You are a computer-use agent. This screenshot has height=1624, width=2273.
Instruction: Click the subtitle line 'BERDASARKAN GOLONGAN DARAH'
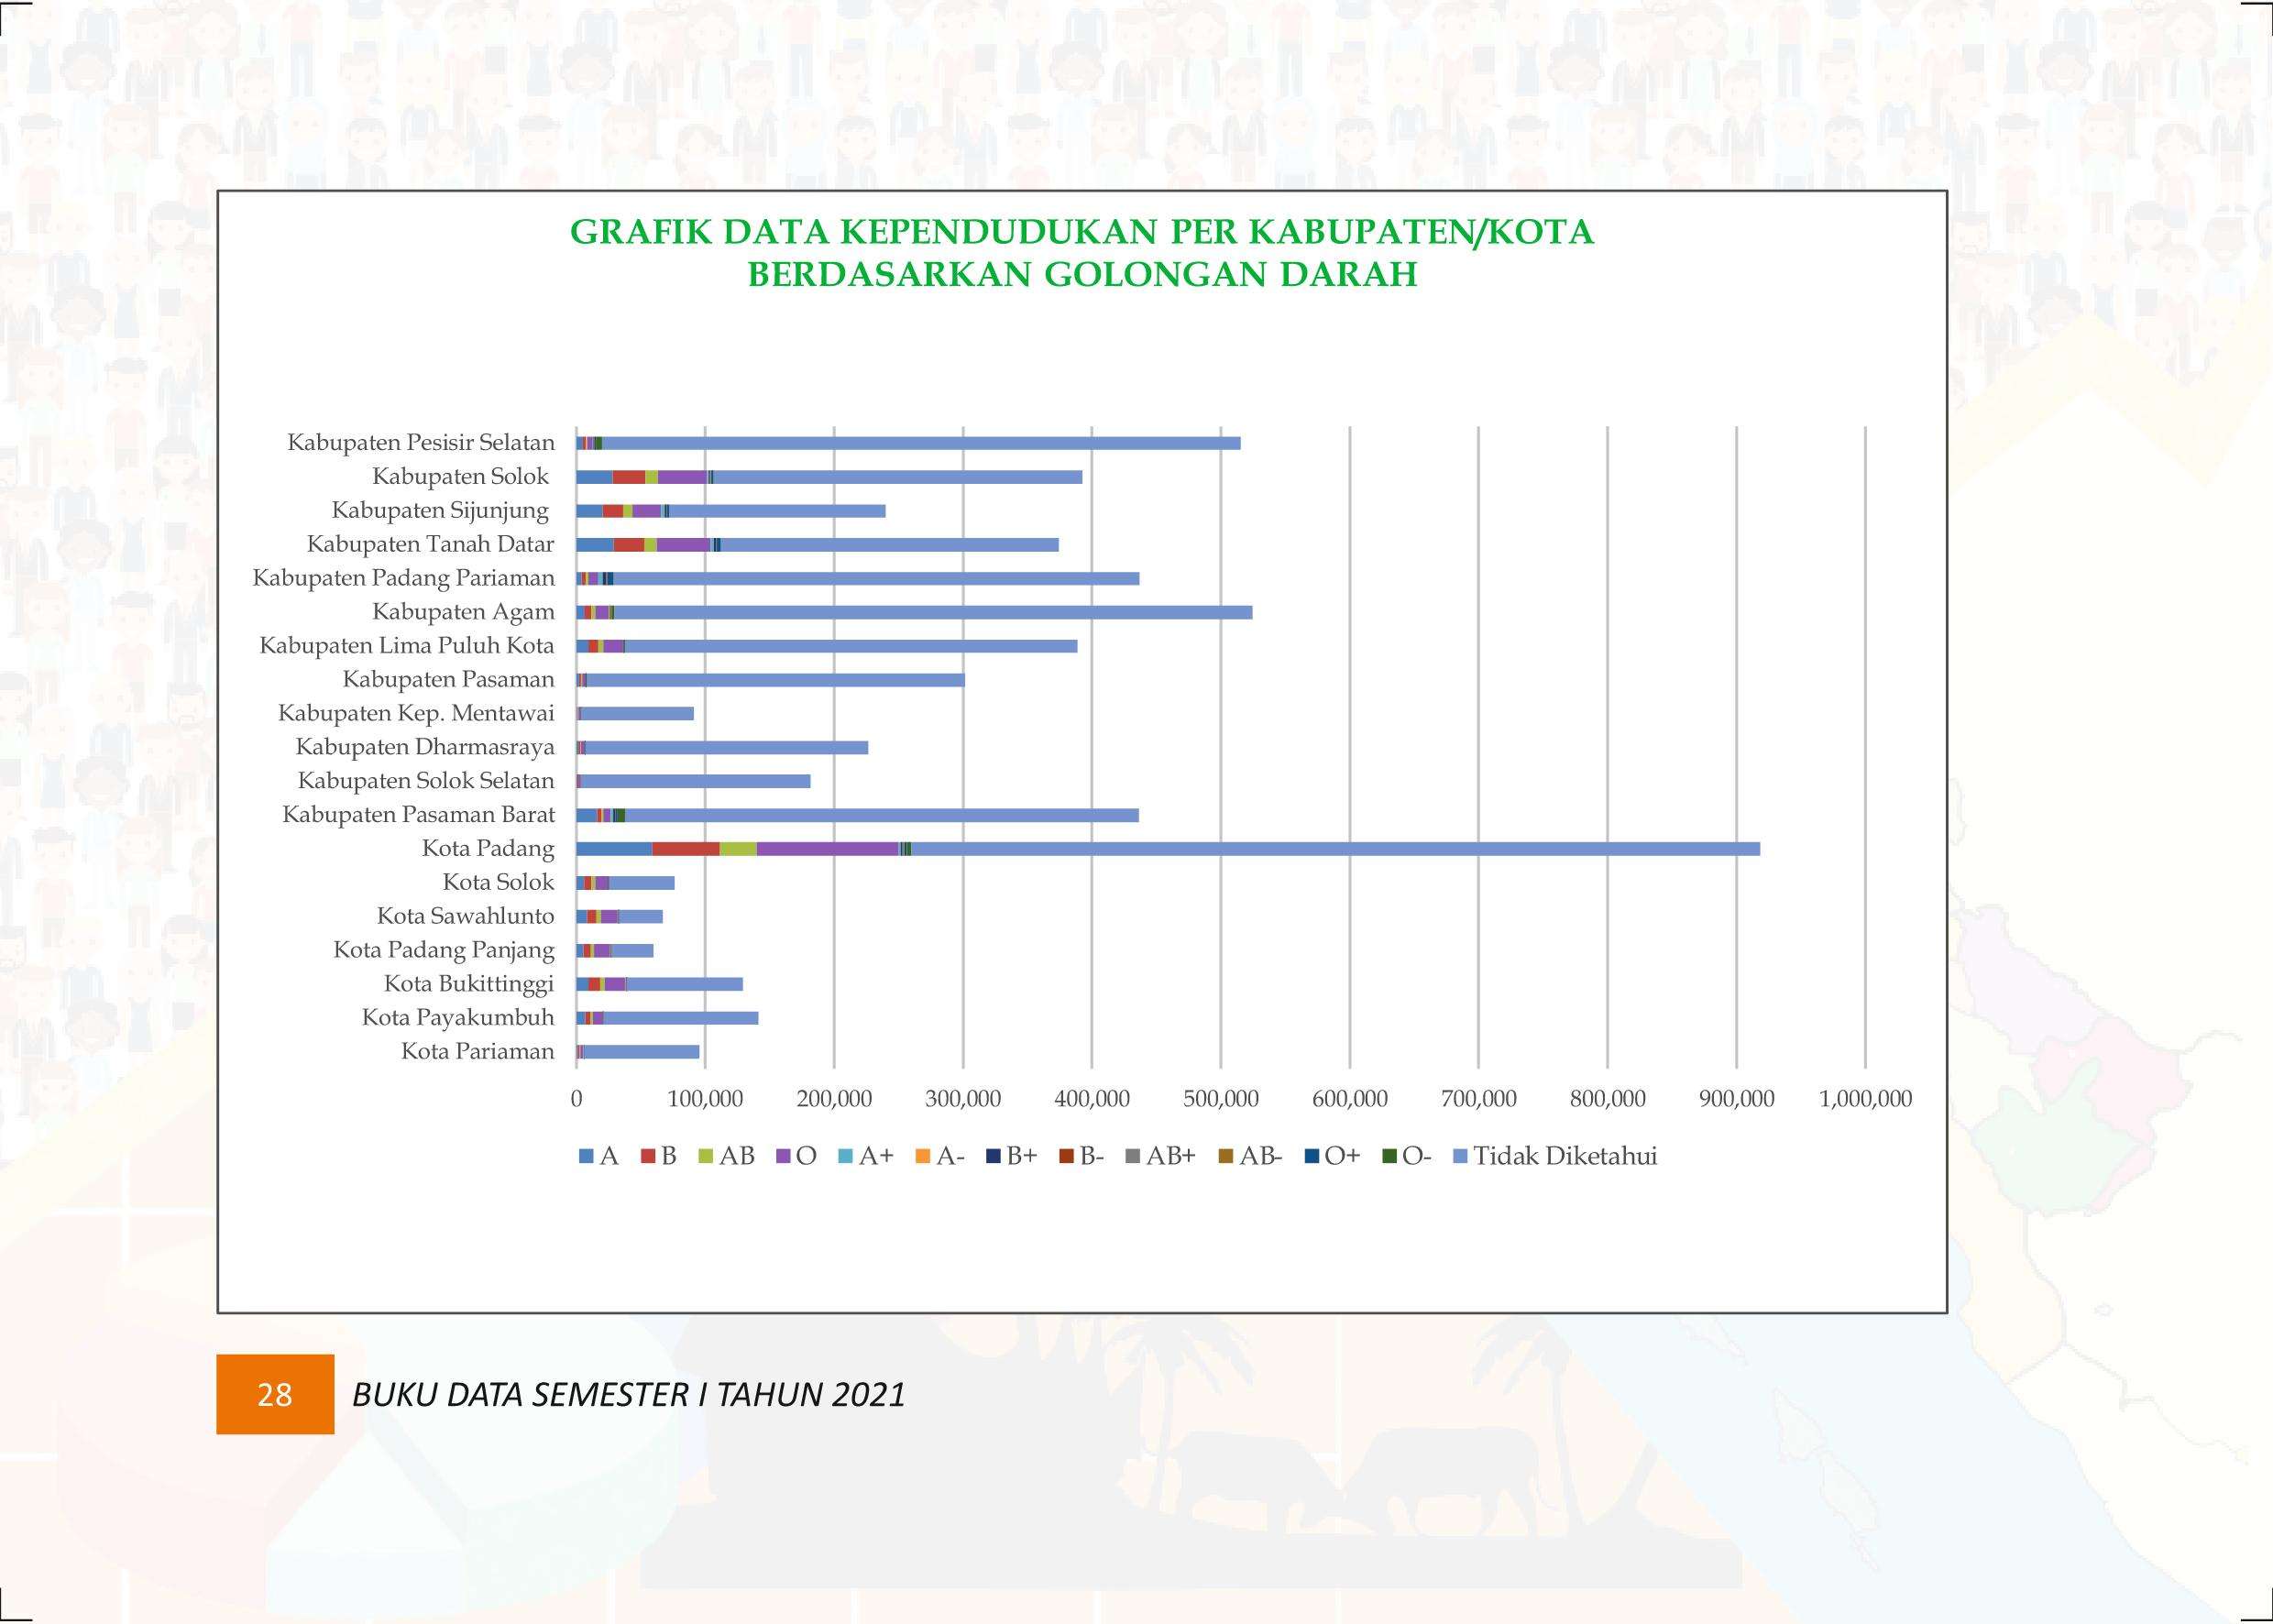(1082, 274)
